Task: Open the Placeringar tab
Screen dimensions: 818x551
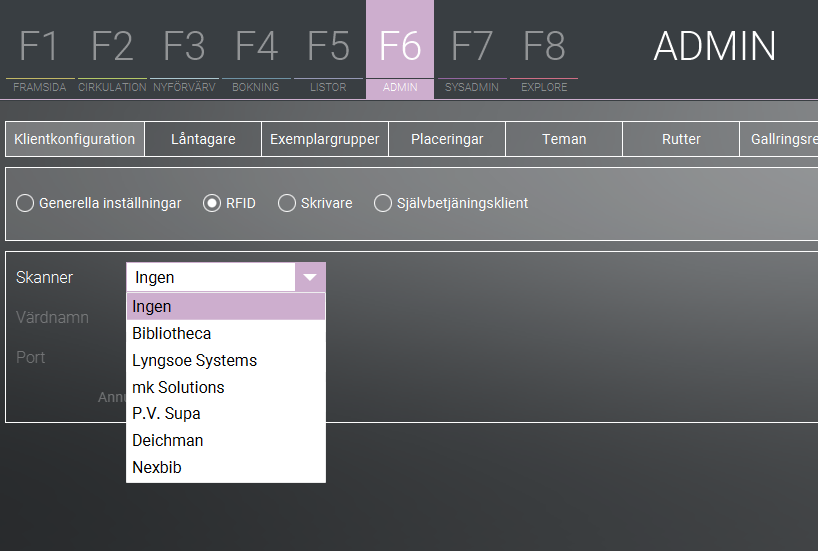Action: click(447, 139)
